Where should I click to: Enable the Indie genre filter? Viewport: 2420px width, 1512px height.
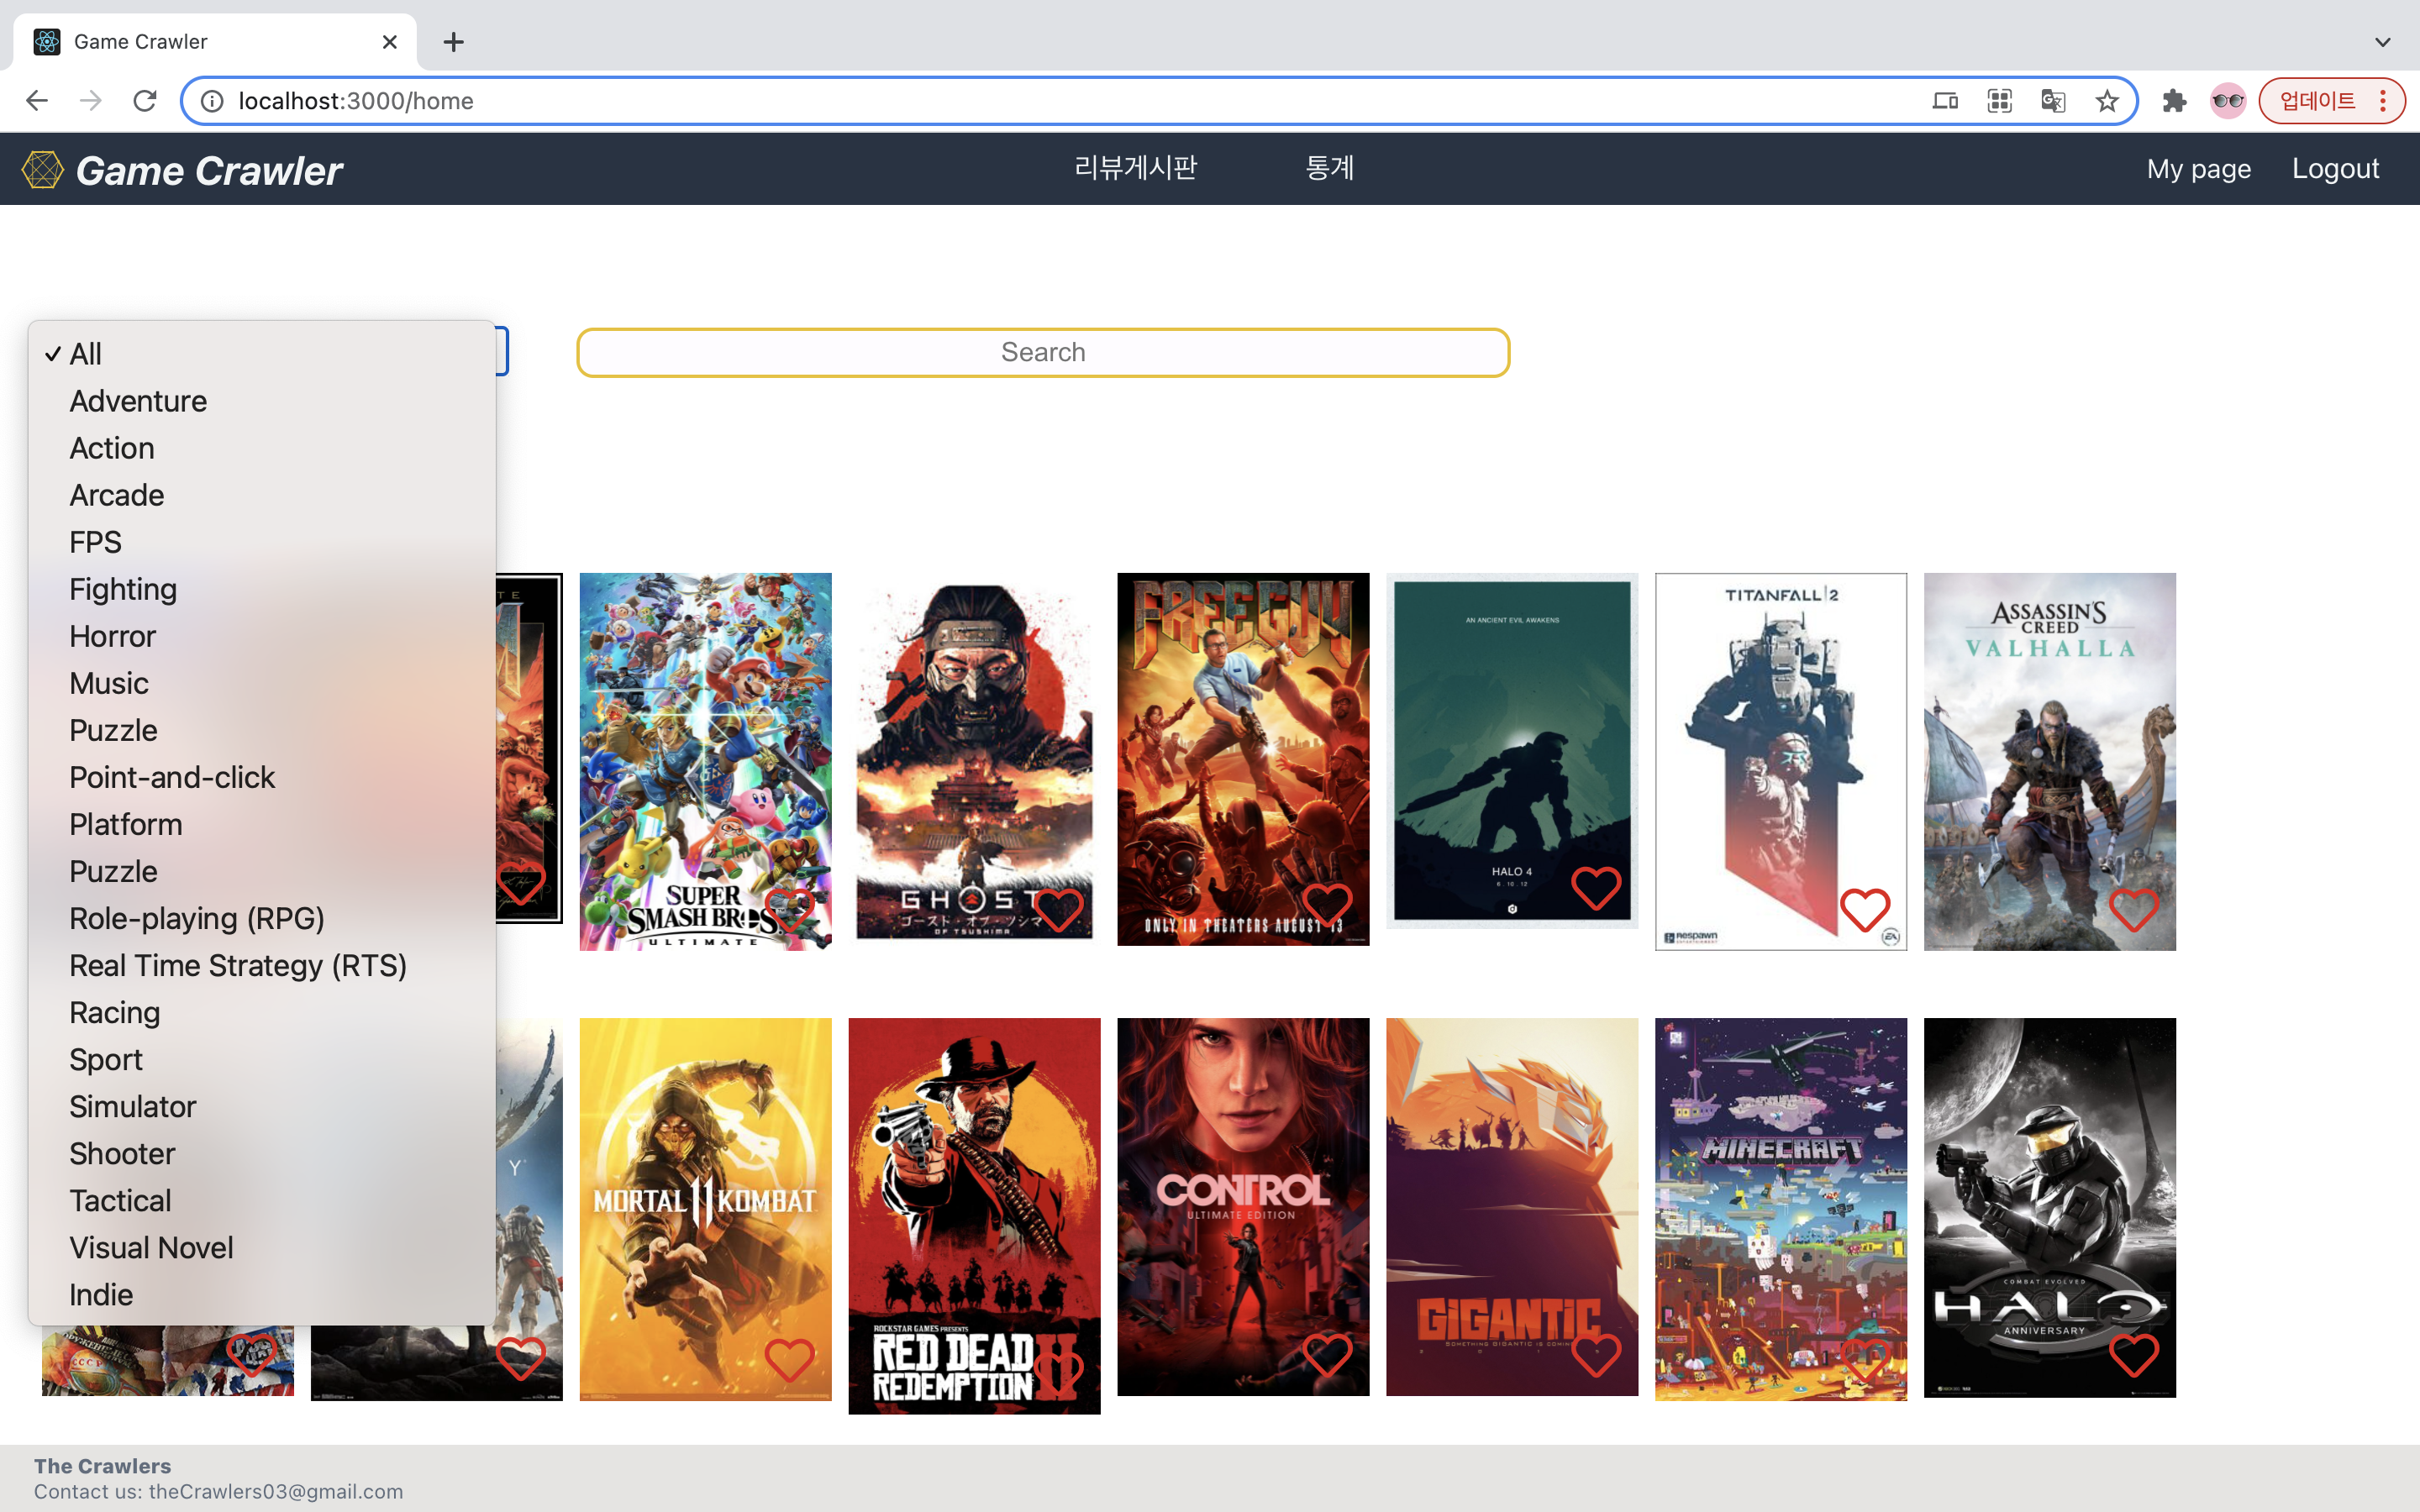tap(99, 1293)
